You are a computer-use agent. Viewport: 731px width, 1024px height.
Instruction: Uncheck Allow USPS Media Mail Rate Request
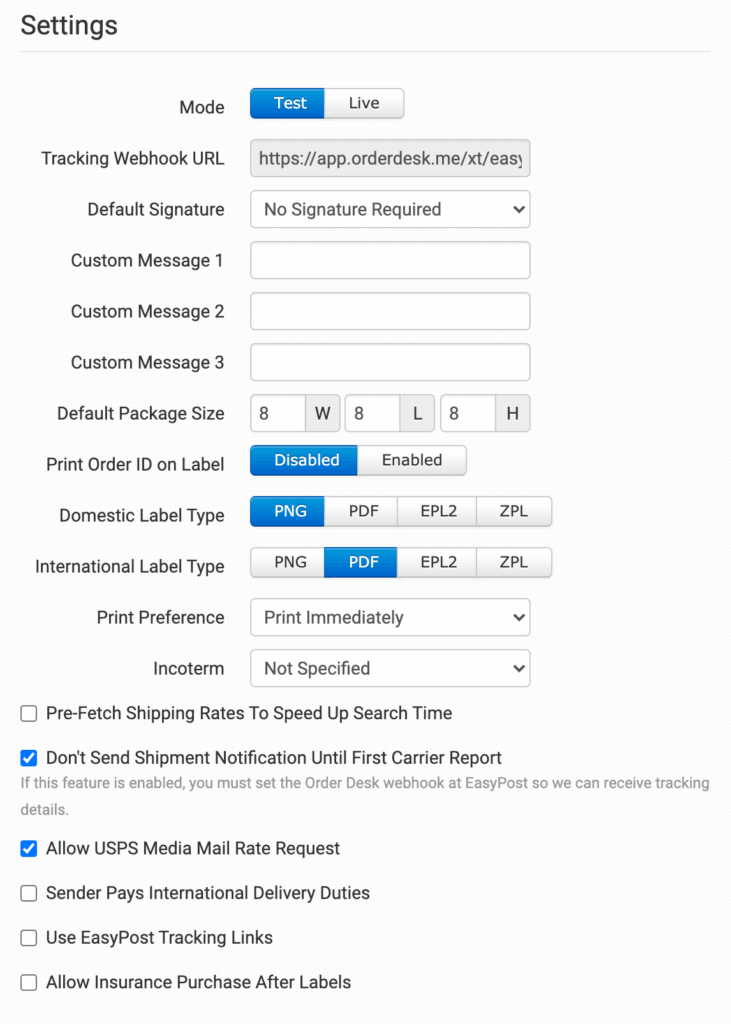point(29,849)
